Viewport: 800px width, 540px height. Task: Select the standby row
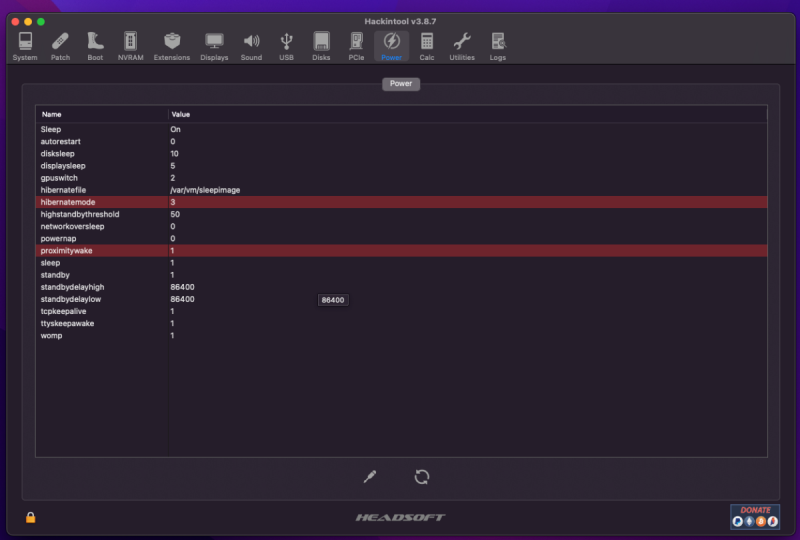pos(402,275)
